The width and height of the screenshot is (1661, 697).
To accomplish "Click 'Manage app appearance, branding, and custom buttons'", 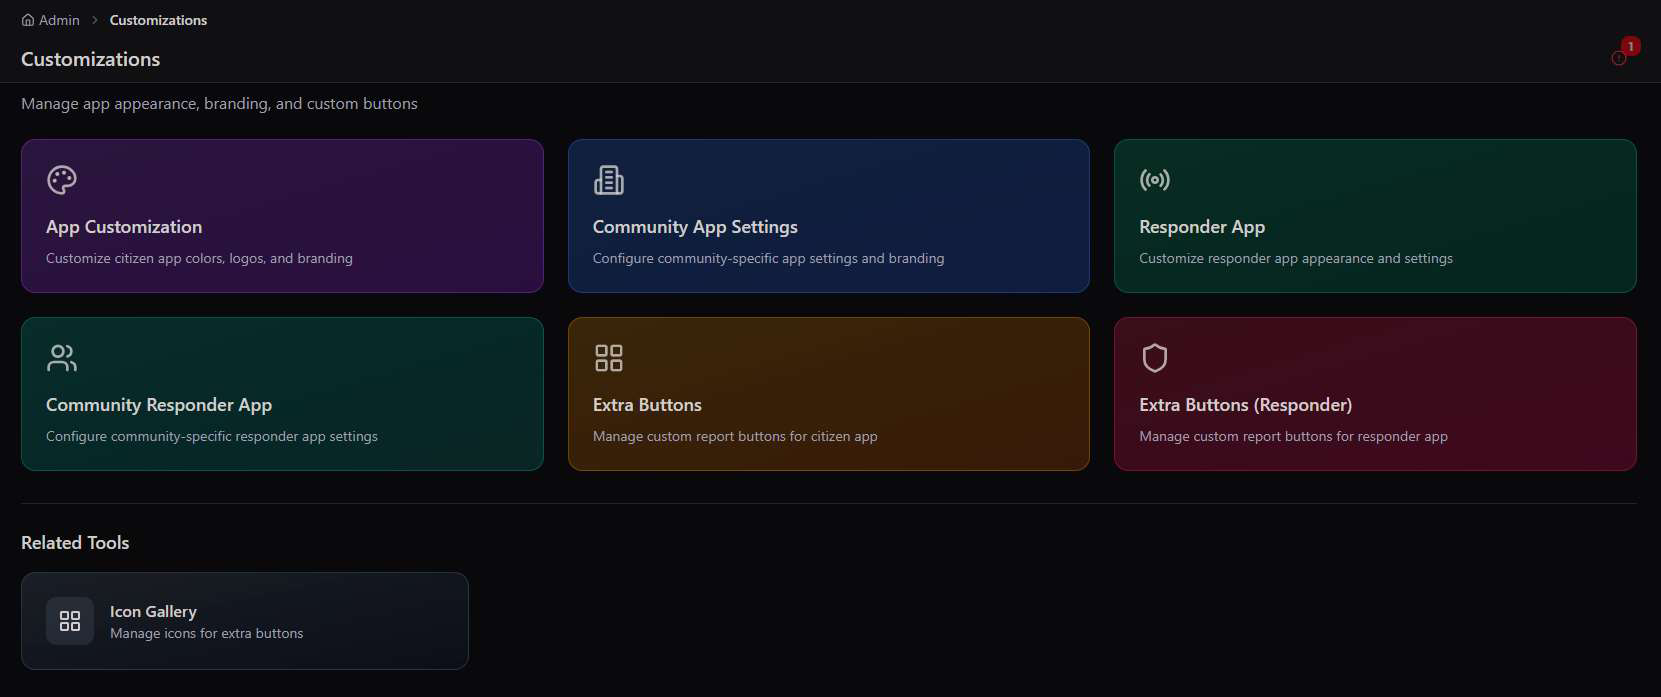I will (219, 104).
